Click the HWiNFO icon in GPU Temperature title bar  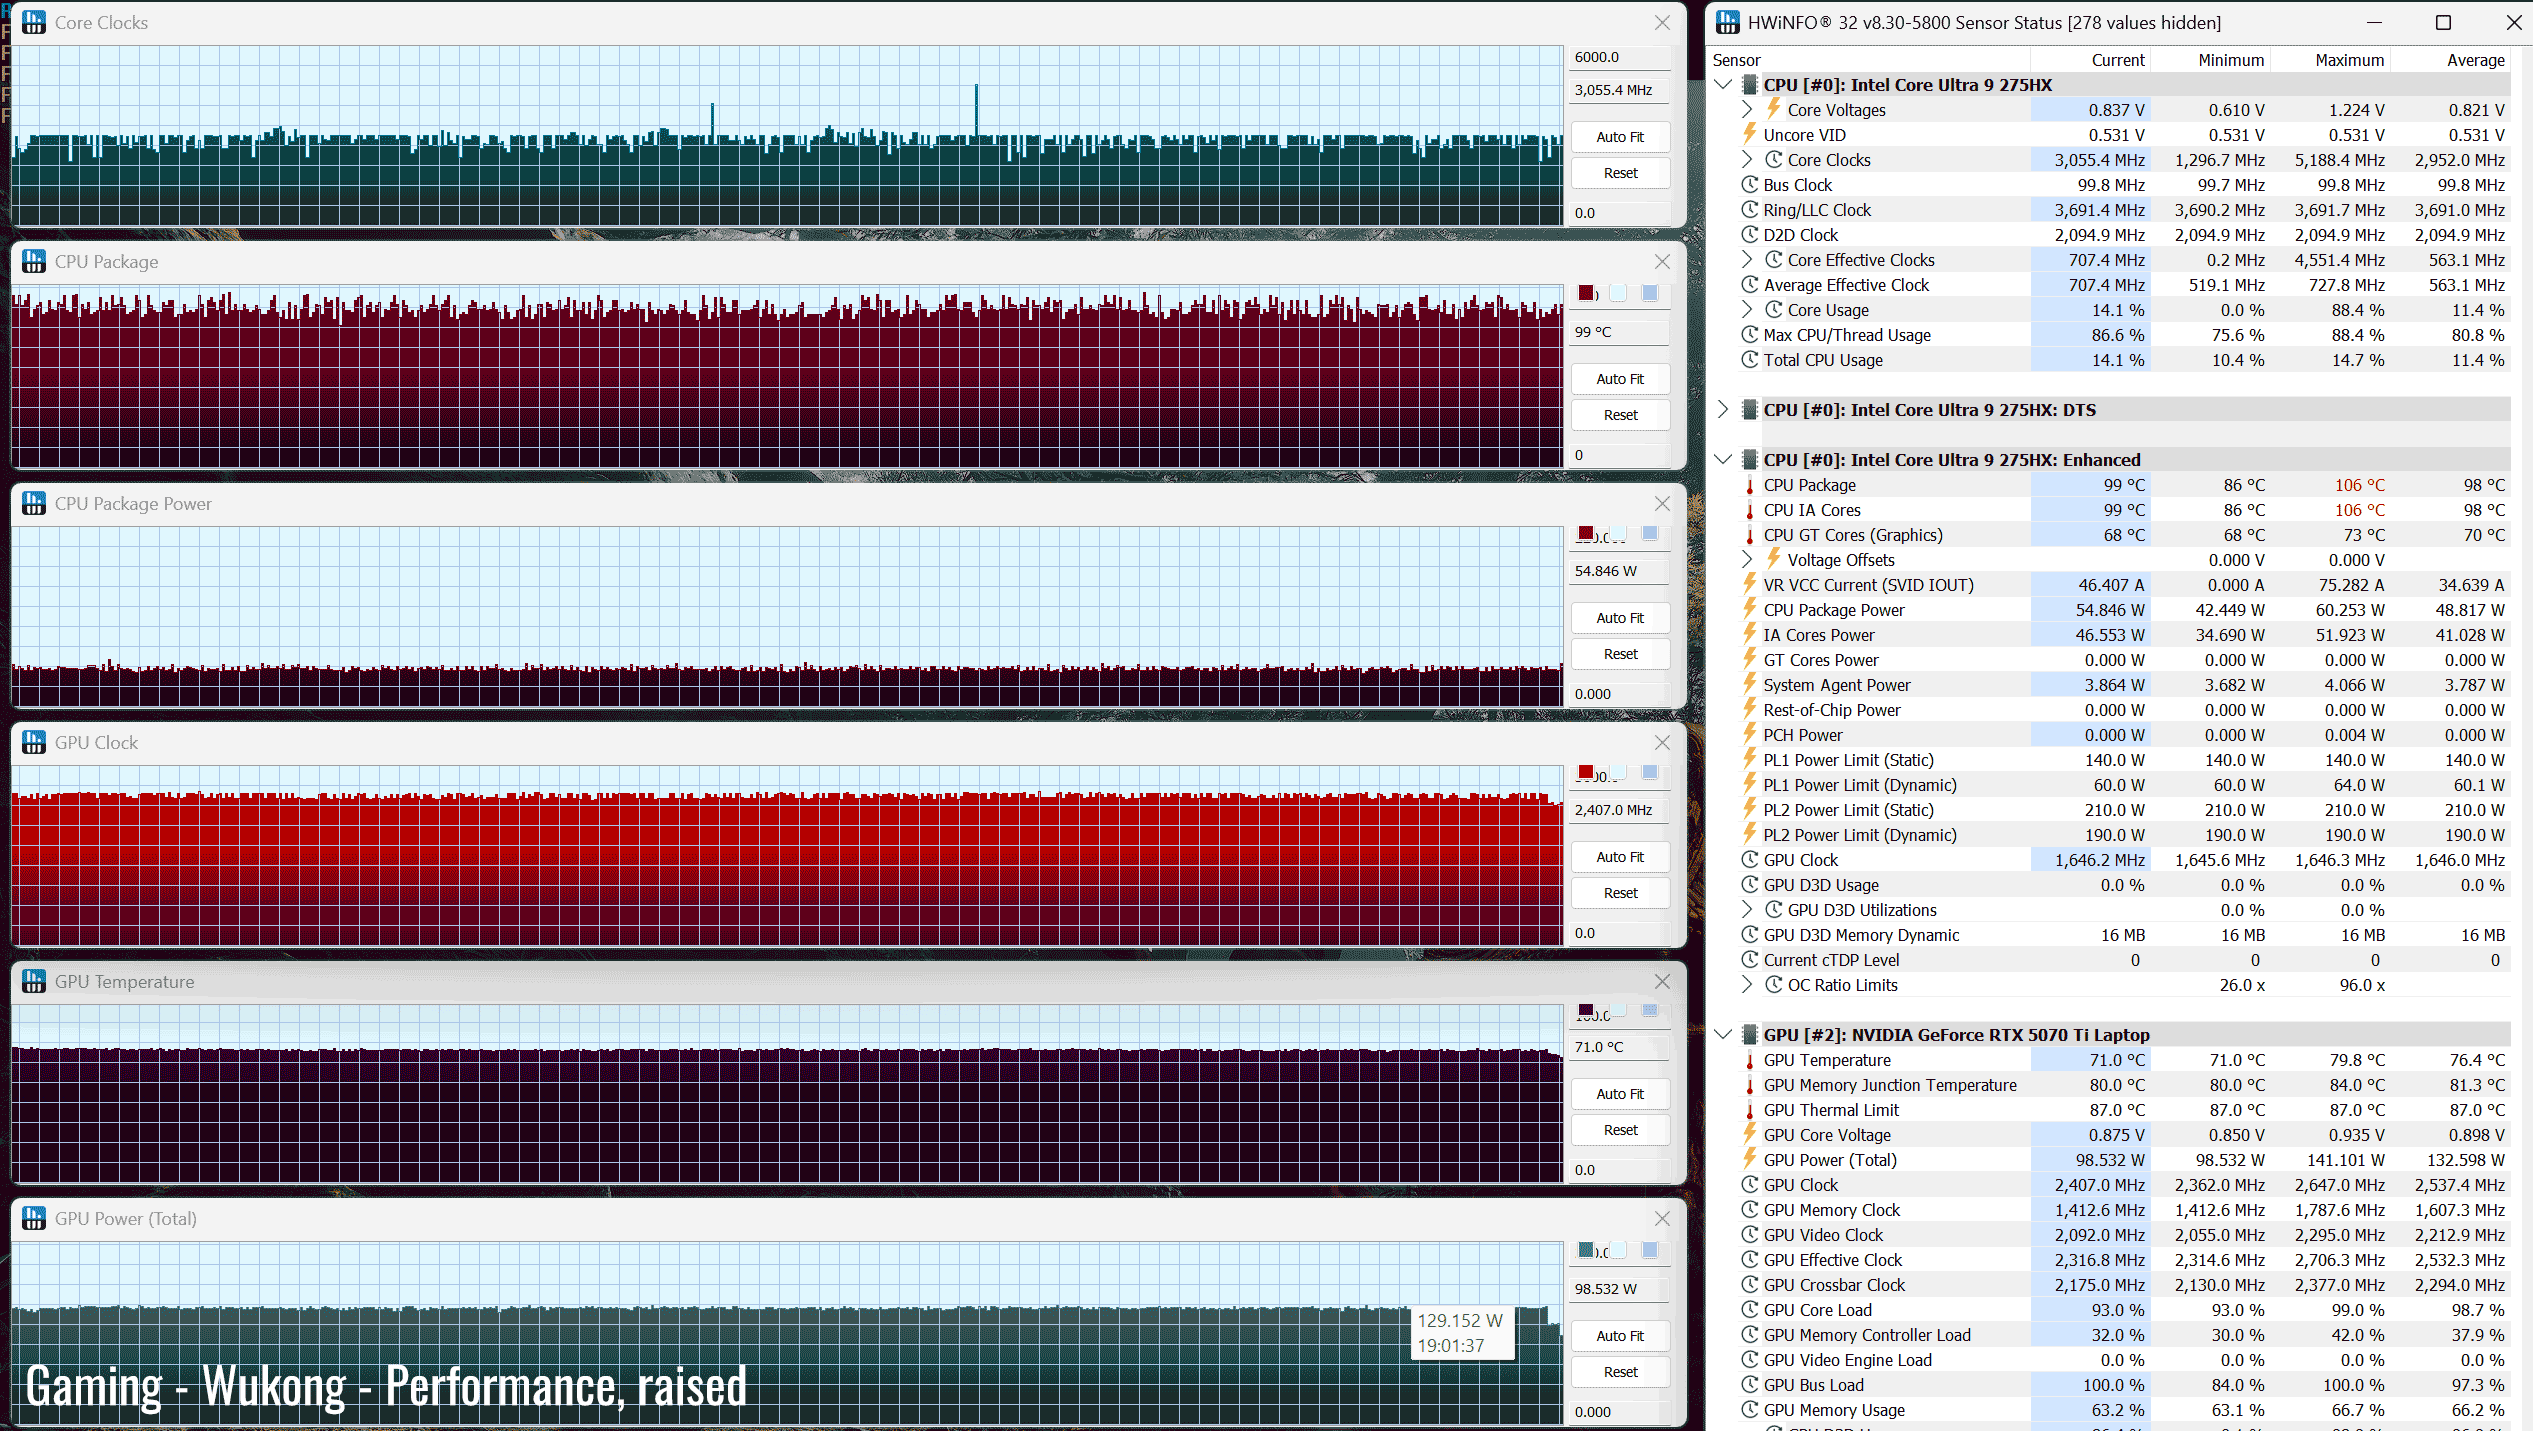click(x=34, y=981)
